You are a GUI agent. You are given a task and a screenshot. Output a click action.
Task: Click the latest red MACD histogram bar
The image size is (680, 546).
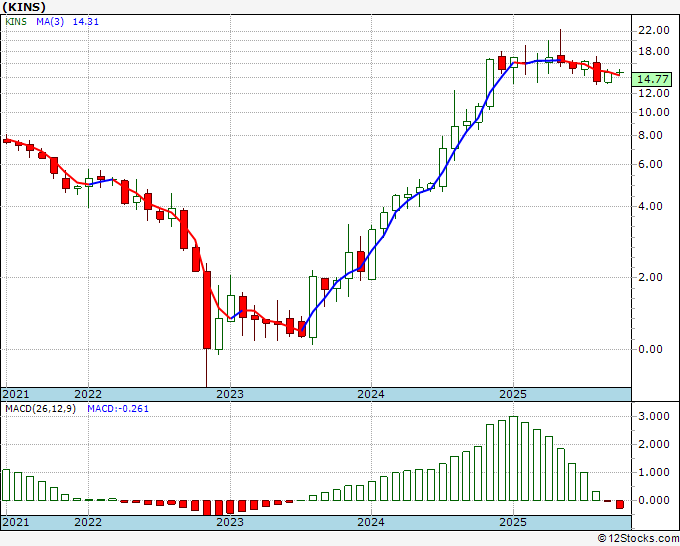[x=619, y=504]
